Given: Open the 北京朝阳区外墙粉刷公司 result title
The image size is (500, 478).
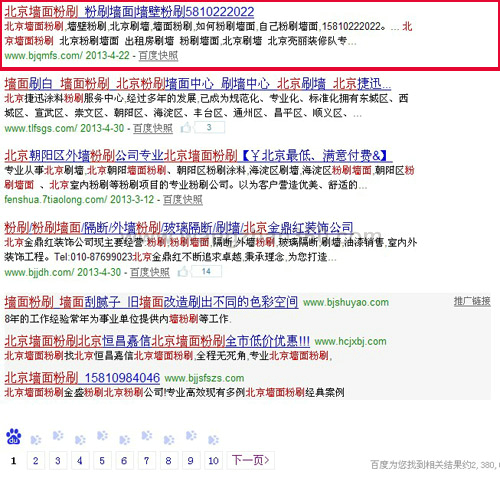Looking at the screenshot, I should pyautogui.click(x=198, y=156).
